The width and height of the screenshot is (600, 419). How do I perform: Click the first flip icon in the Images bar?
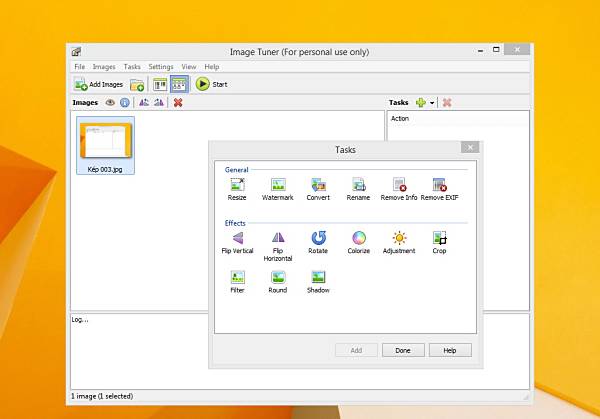144,103
